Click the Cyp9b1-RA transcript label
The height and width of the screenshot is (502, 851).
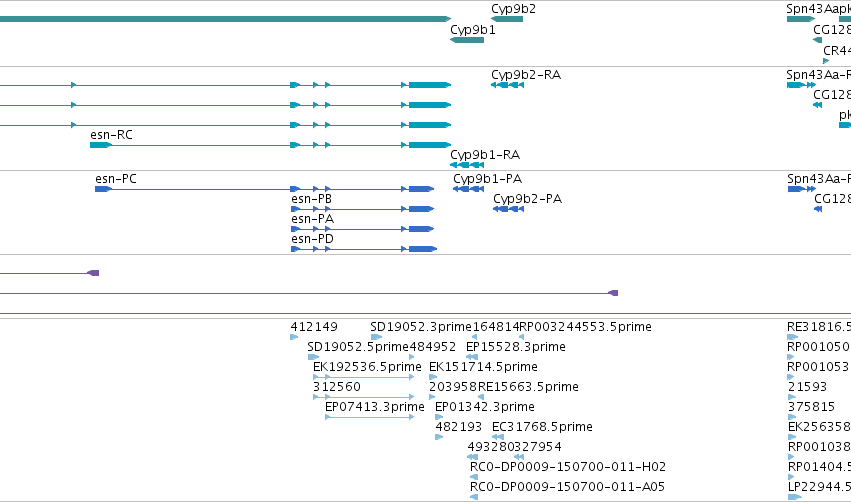[485, 155]
